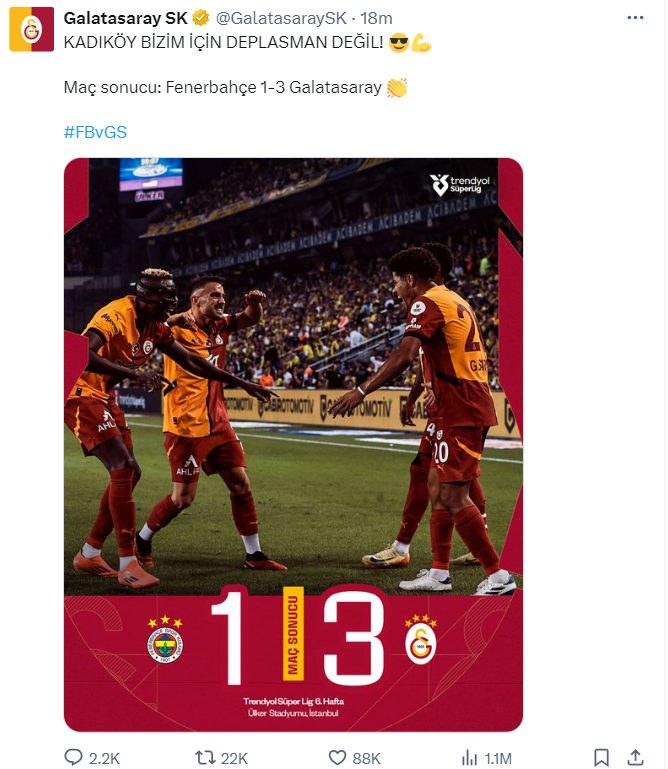Open the match result image
This screenshot has height=769, width=668.
[293, 444]
